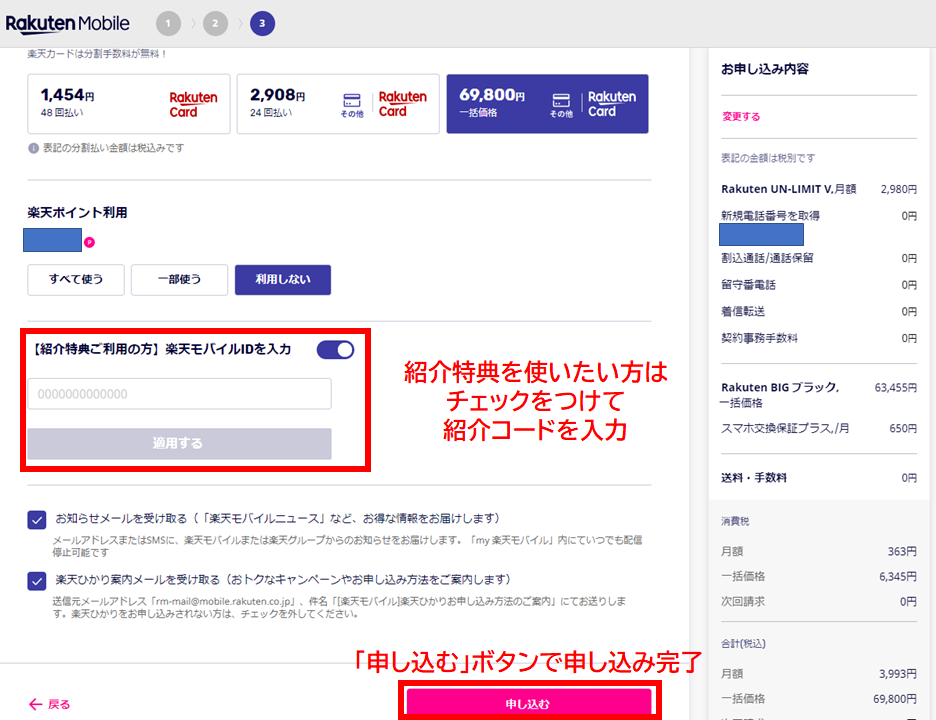Click 契約事務手数料 summary line
936x720 pixels.
(x=819, y=338)
